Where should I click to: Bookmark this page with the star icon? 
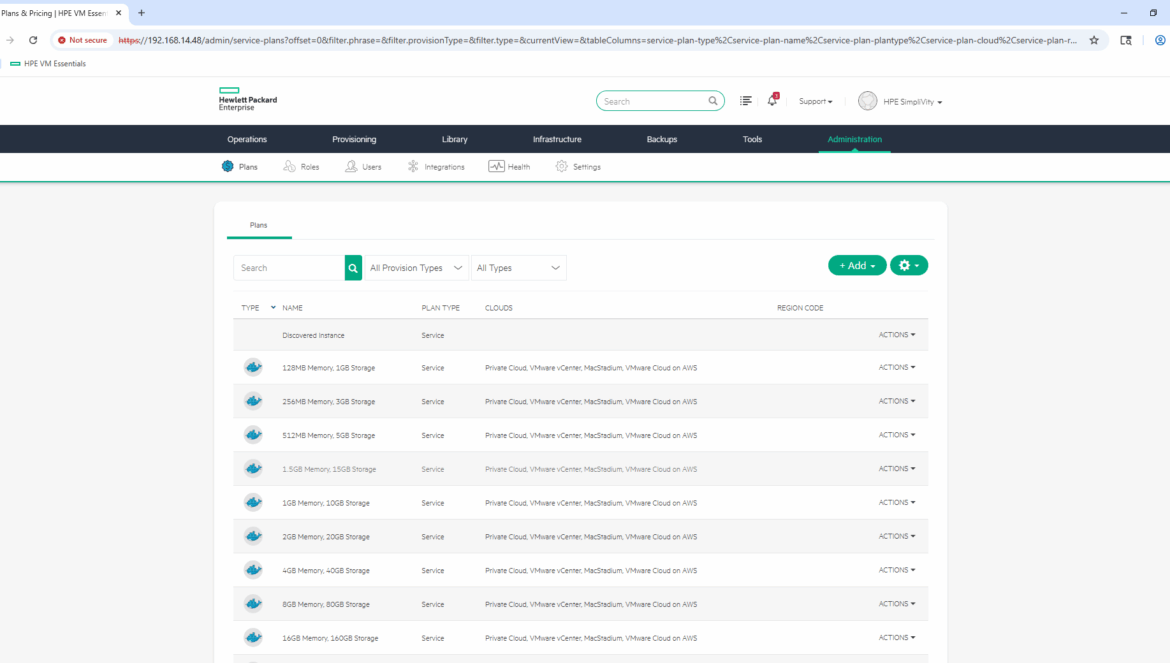[1094, 40]
